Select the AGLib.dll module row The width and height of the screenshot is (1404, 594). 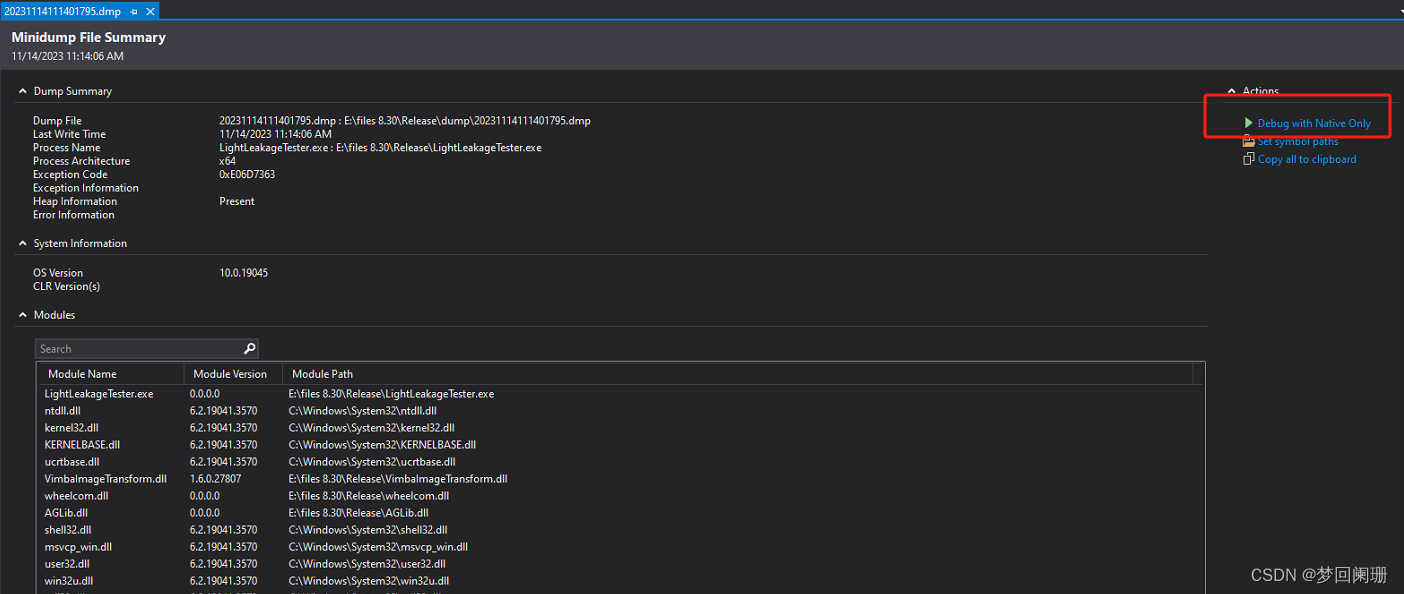pyautogui.click(x=620, y=513)
